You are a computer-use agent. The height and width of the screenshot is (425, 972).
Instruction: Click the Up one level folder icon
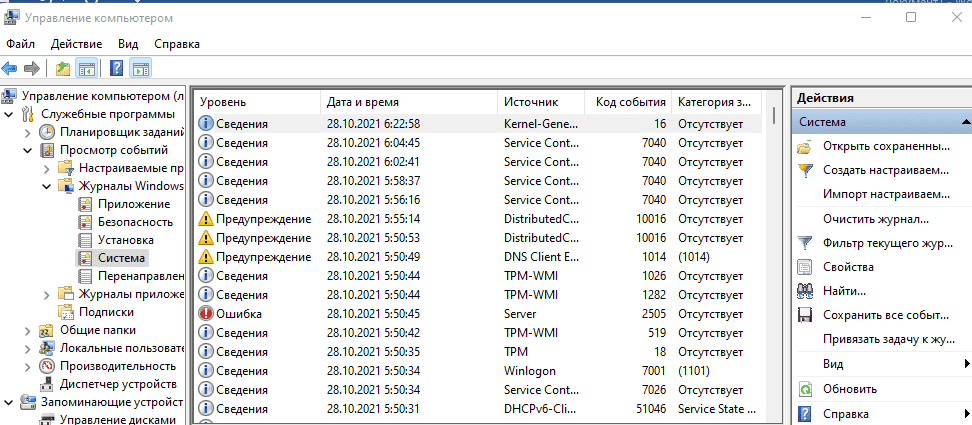pos(63,69)
